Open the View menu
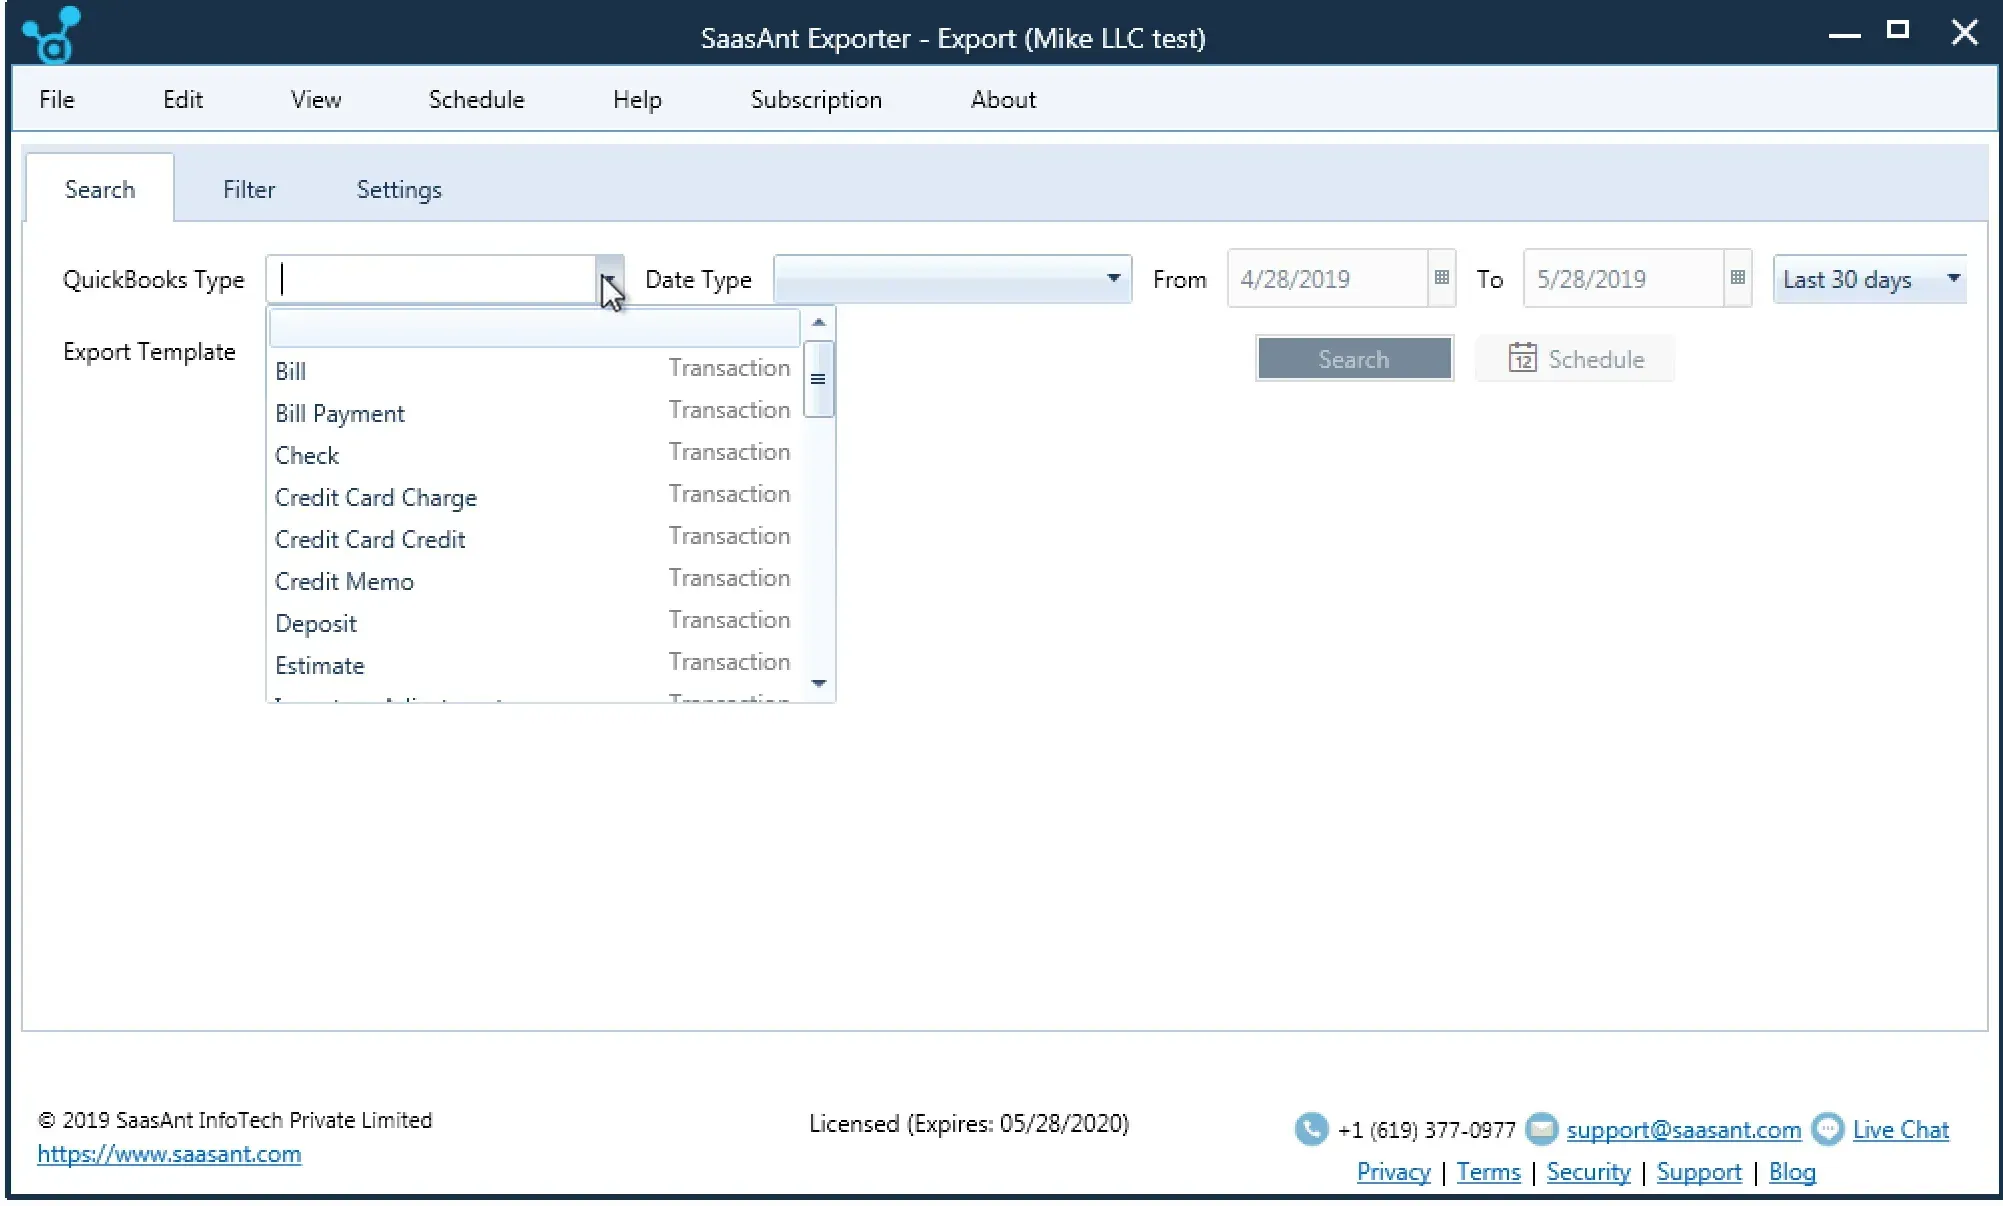The height and width of the screenshot is (1206, 2003). (316, 100)
